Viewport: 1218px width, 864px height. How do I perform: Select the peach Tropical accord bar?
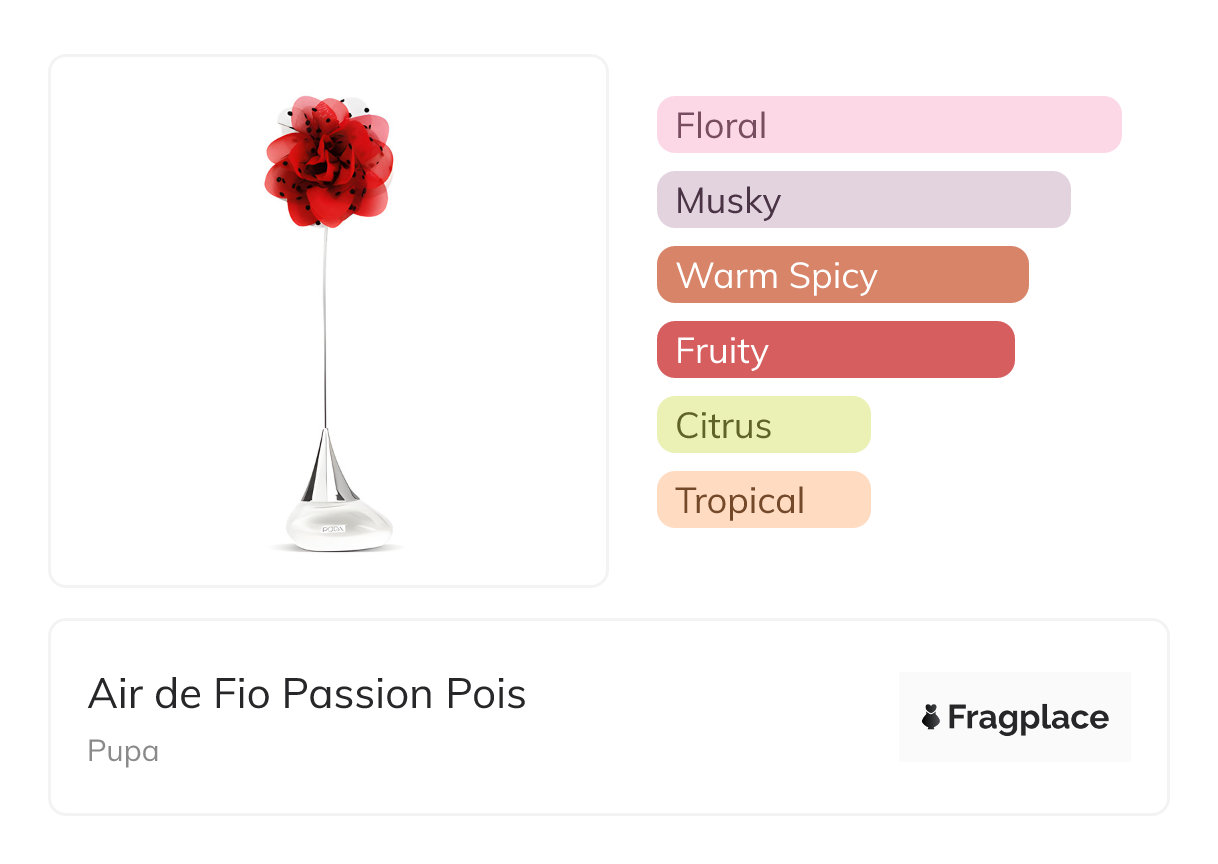pyautogui.click(x=763, y=500)
